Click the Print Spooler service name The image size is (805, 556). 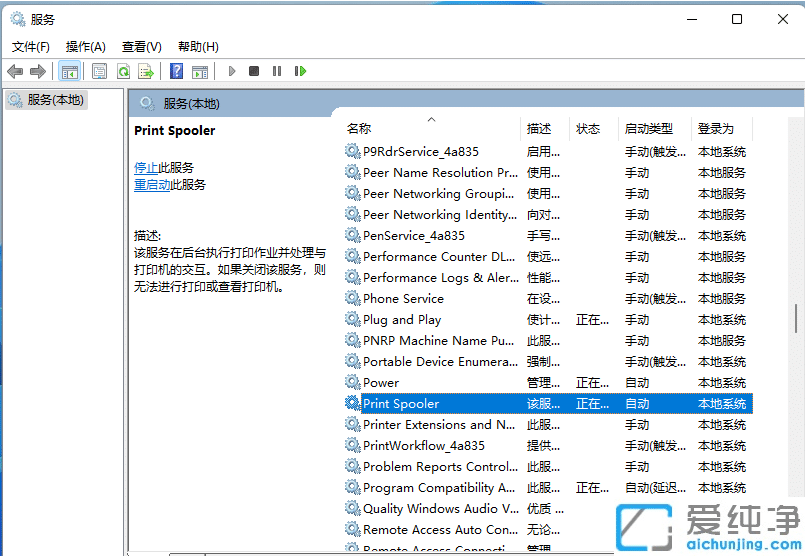pos(401,404)
